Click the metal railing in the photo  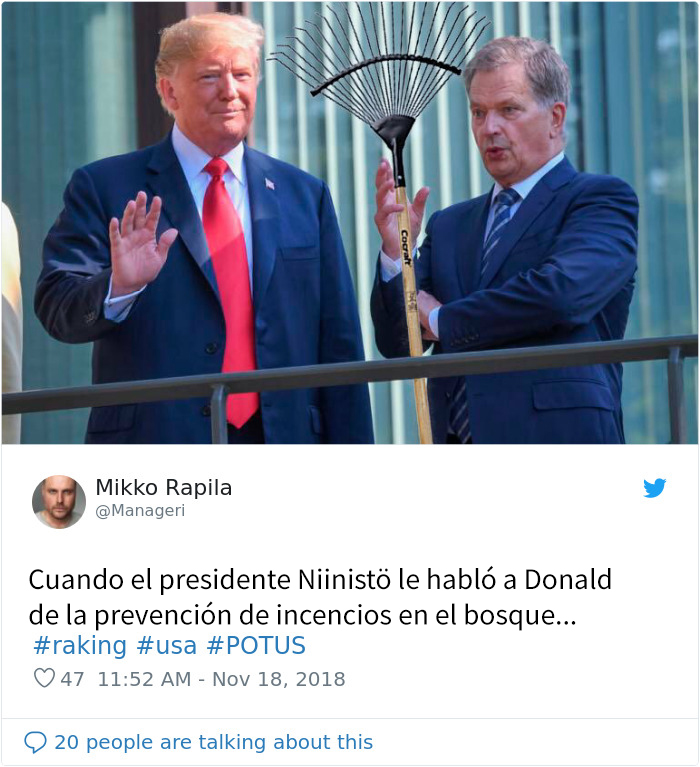tap(350, 375)
